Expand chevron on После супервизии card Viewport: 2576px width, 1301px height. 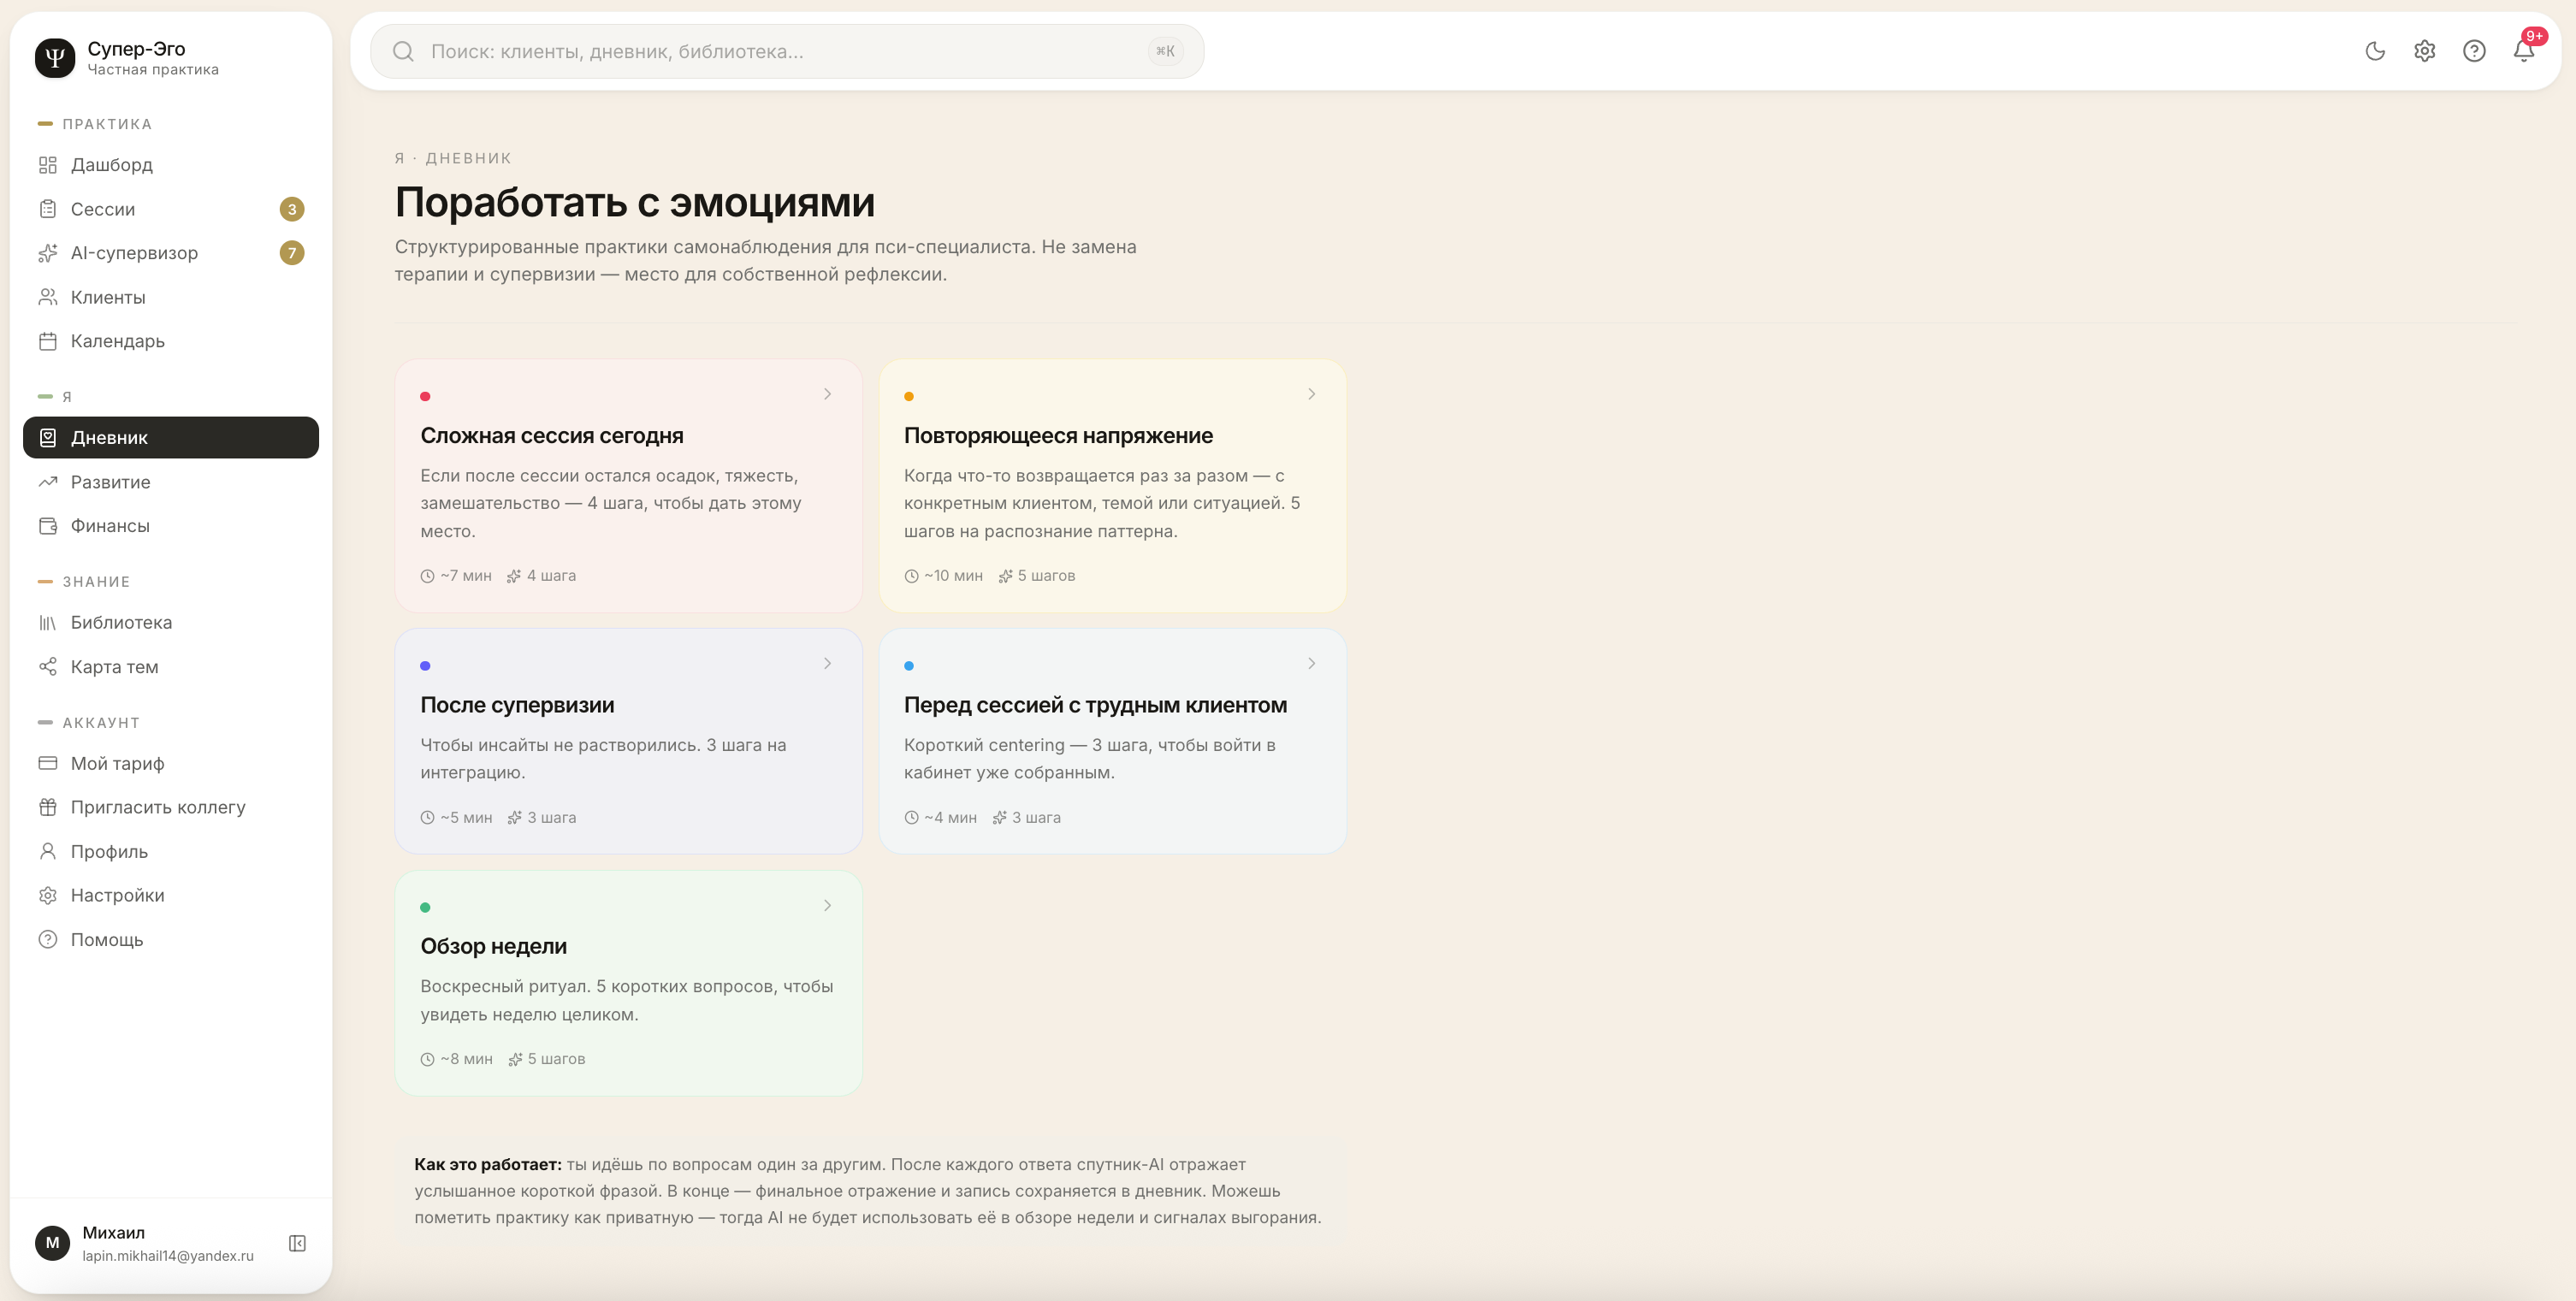tap(827, 664)
